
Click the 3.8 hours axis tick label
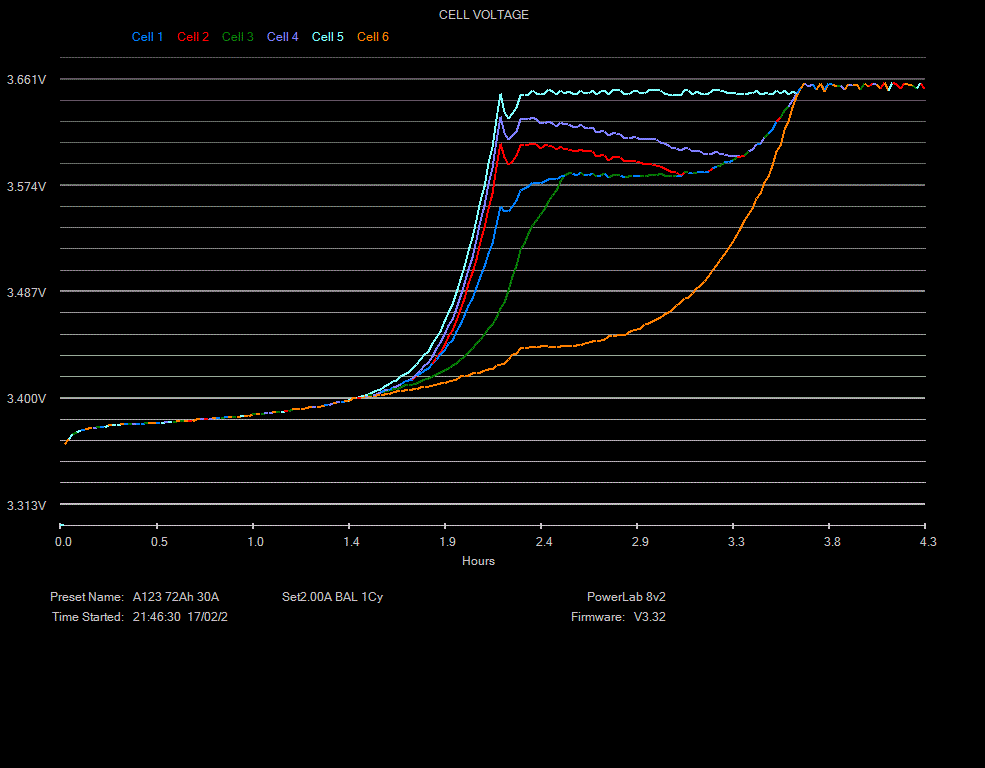(832, 542)
